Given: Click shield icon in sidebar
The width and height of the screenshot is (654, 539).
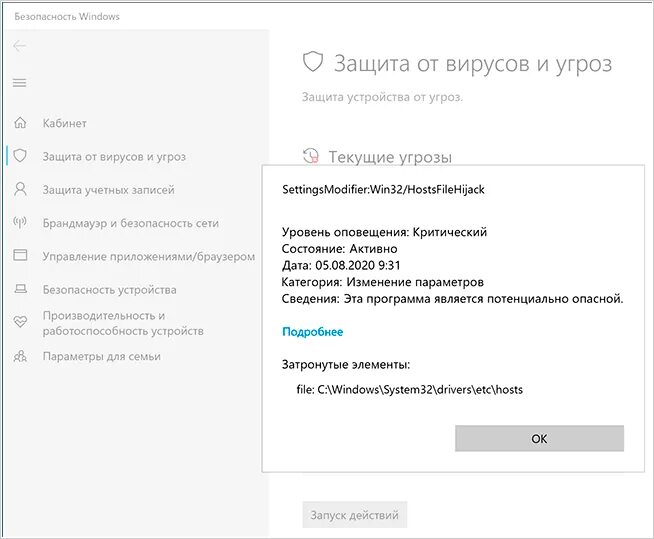Looking at the screenshot, I should 20,156.
